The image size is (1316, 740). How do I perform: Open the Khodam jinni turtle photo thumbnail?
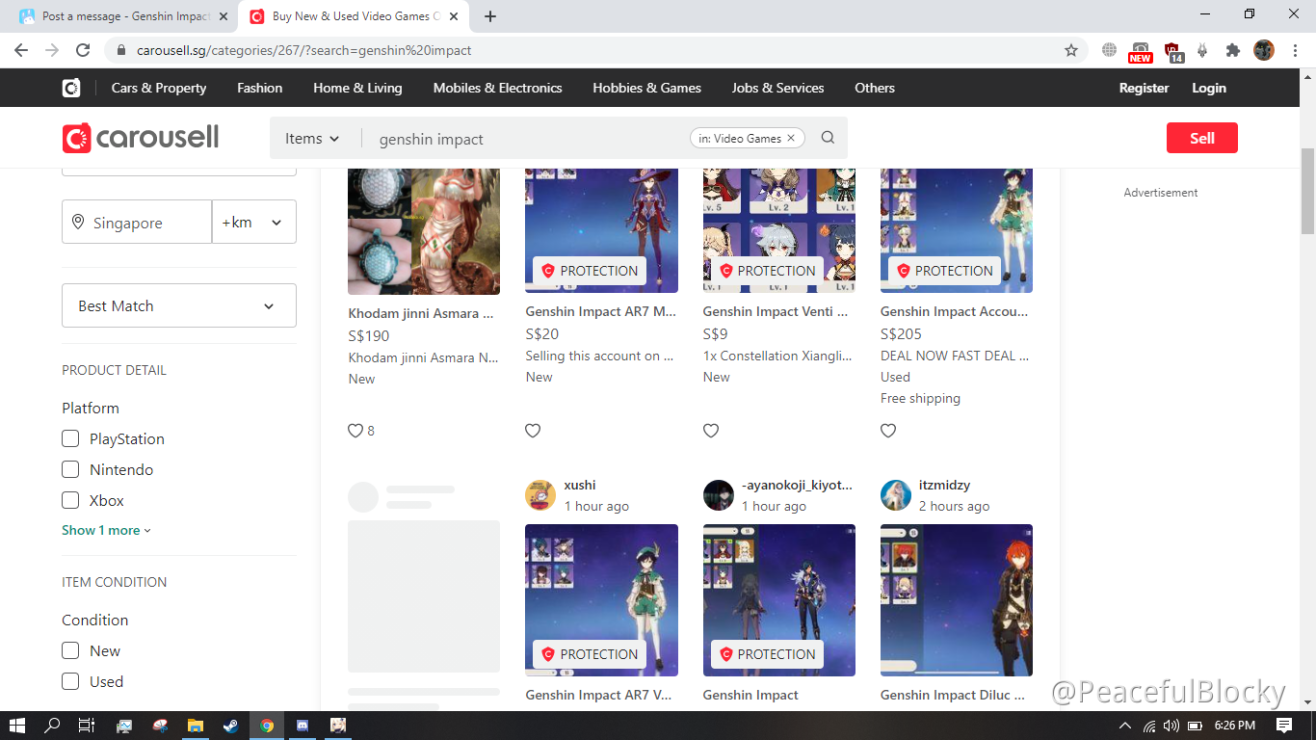(424, 231)
